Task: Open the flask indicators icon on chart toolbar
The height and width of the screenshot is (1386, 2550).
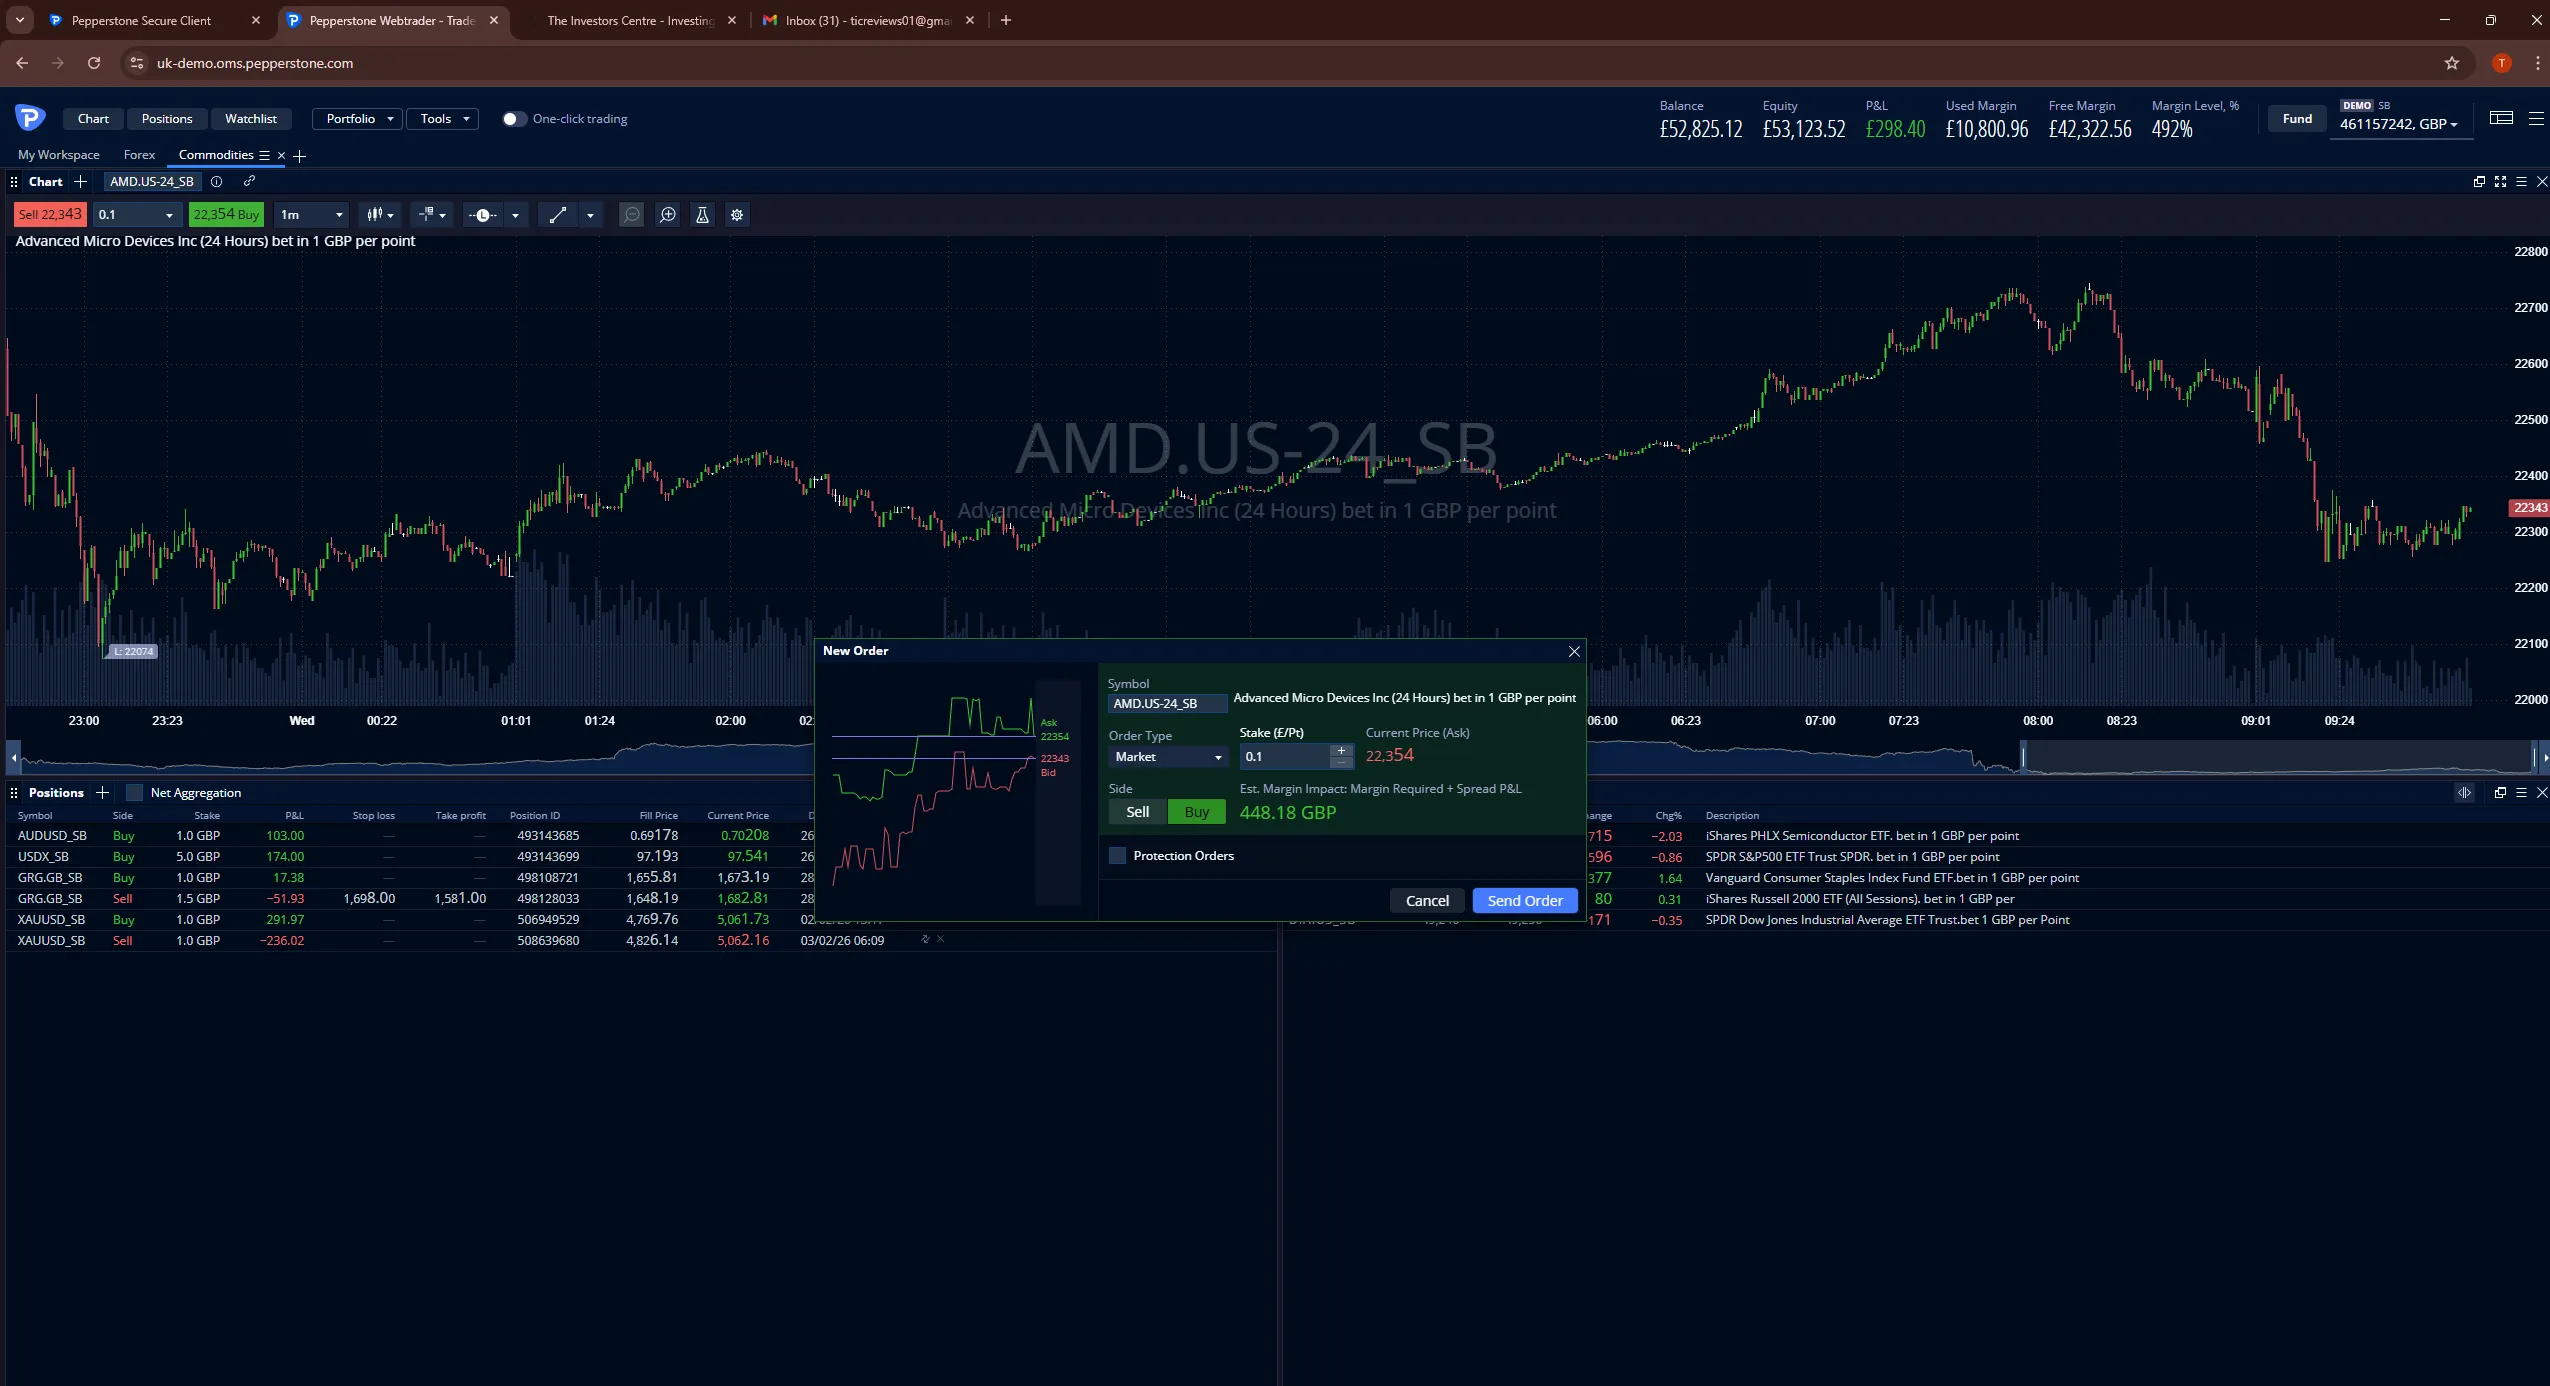Action: [702, 215]
